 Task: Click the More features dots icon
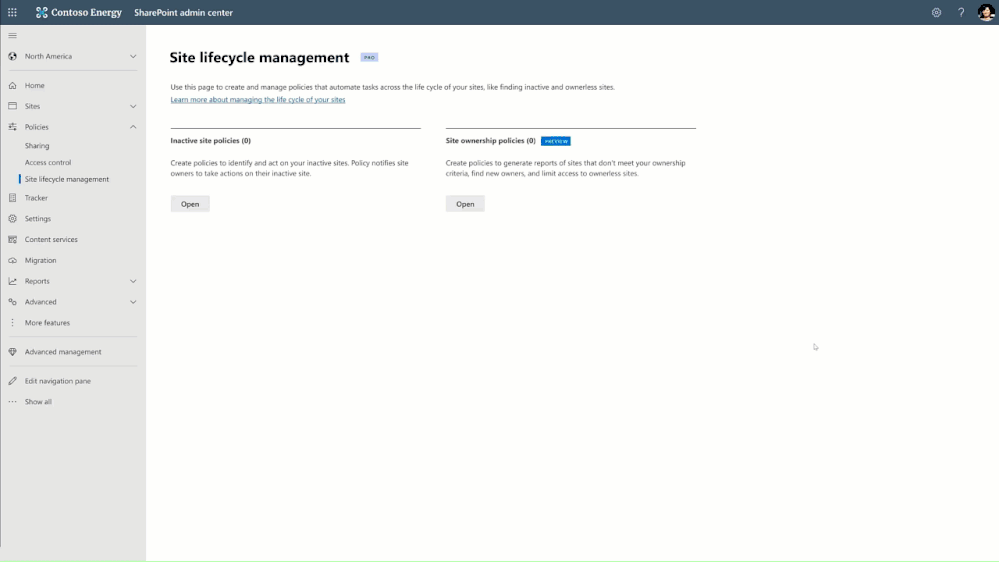click(12, 322)
